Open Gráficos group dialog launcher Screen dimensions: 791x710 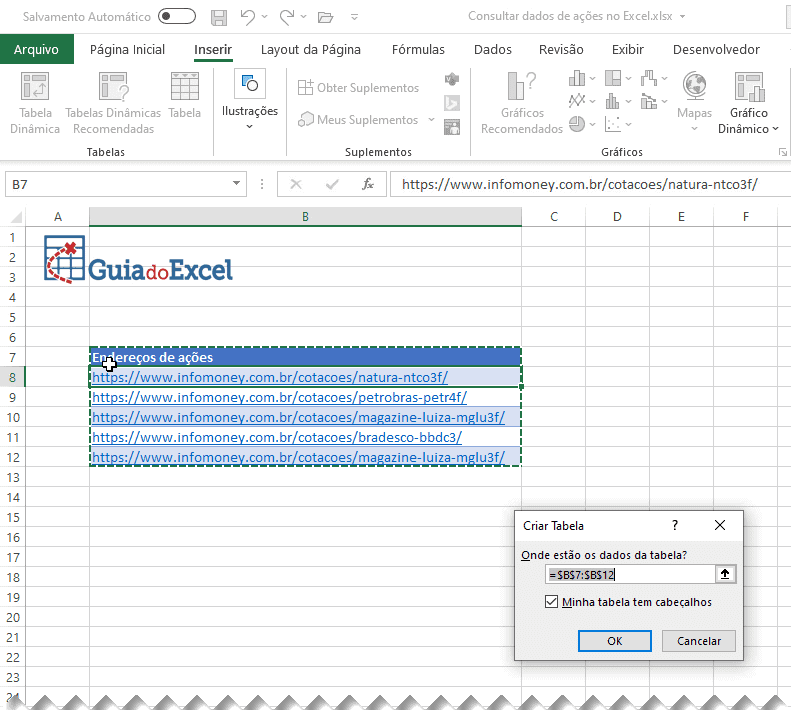tap(782, 152)
